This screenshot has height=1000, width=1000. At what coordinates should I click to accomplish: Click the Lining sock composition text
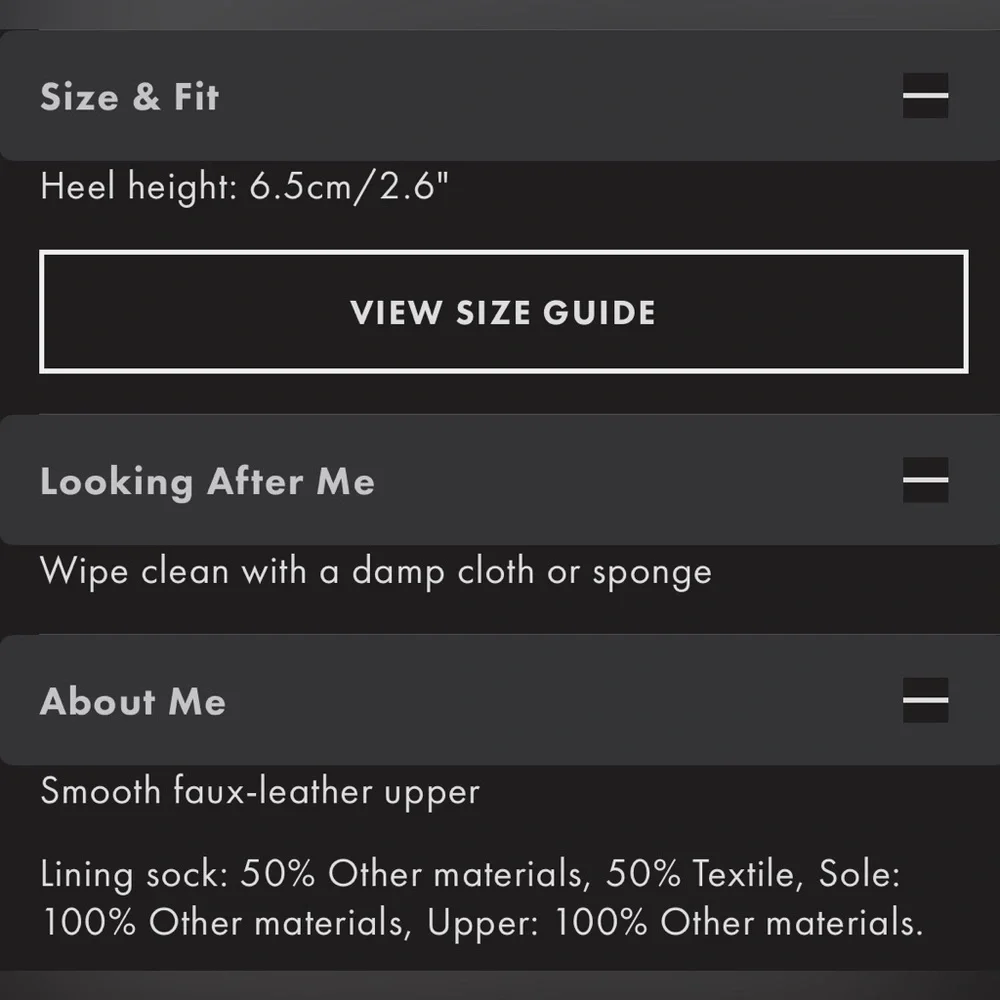click(x=136, y=875)
